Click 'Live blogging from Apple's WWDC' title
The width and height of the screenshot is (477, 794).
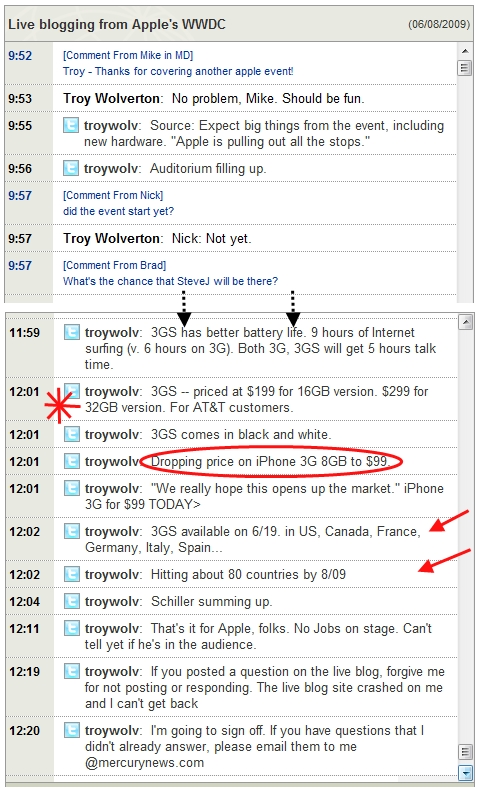tap(117, 24)
